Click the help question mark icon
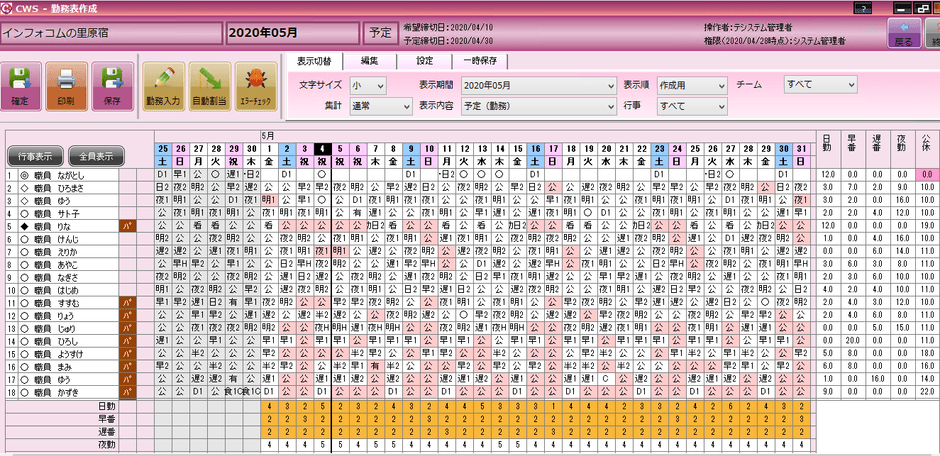Viewport: 940px width, 456px height. coord(859,7)
